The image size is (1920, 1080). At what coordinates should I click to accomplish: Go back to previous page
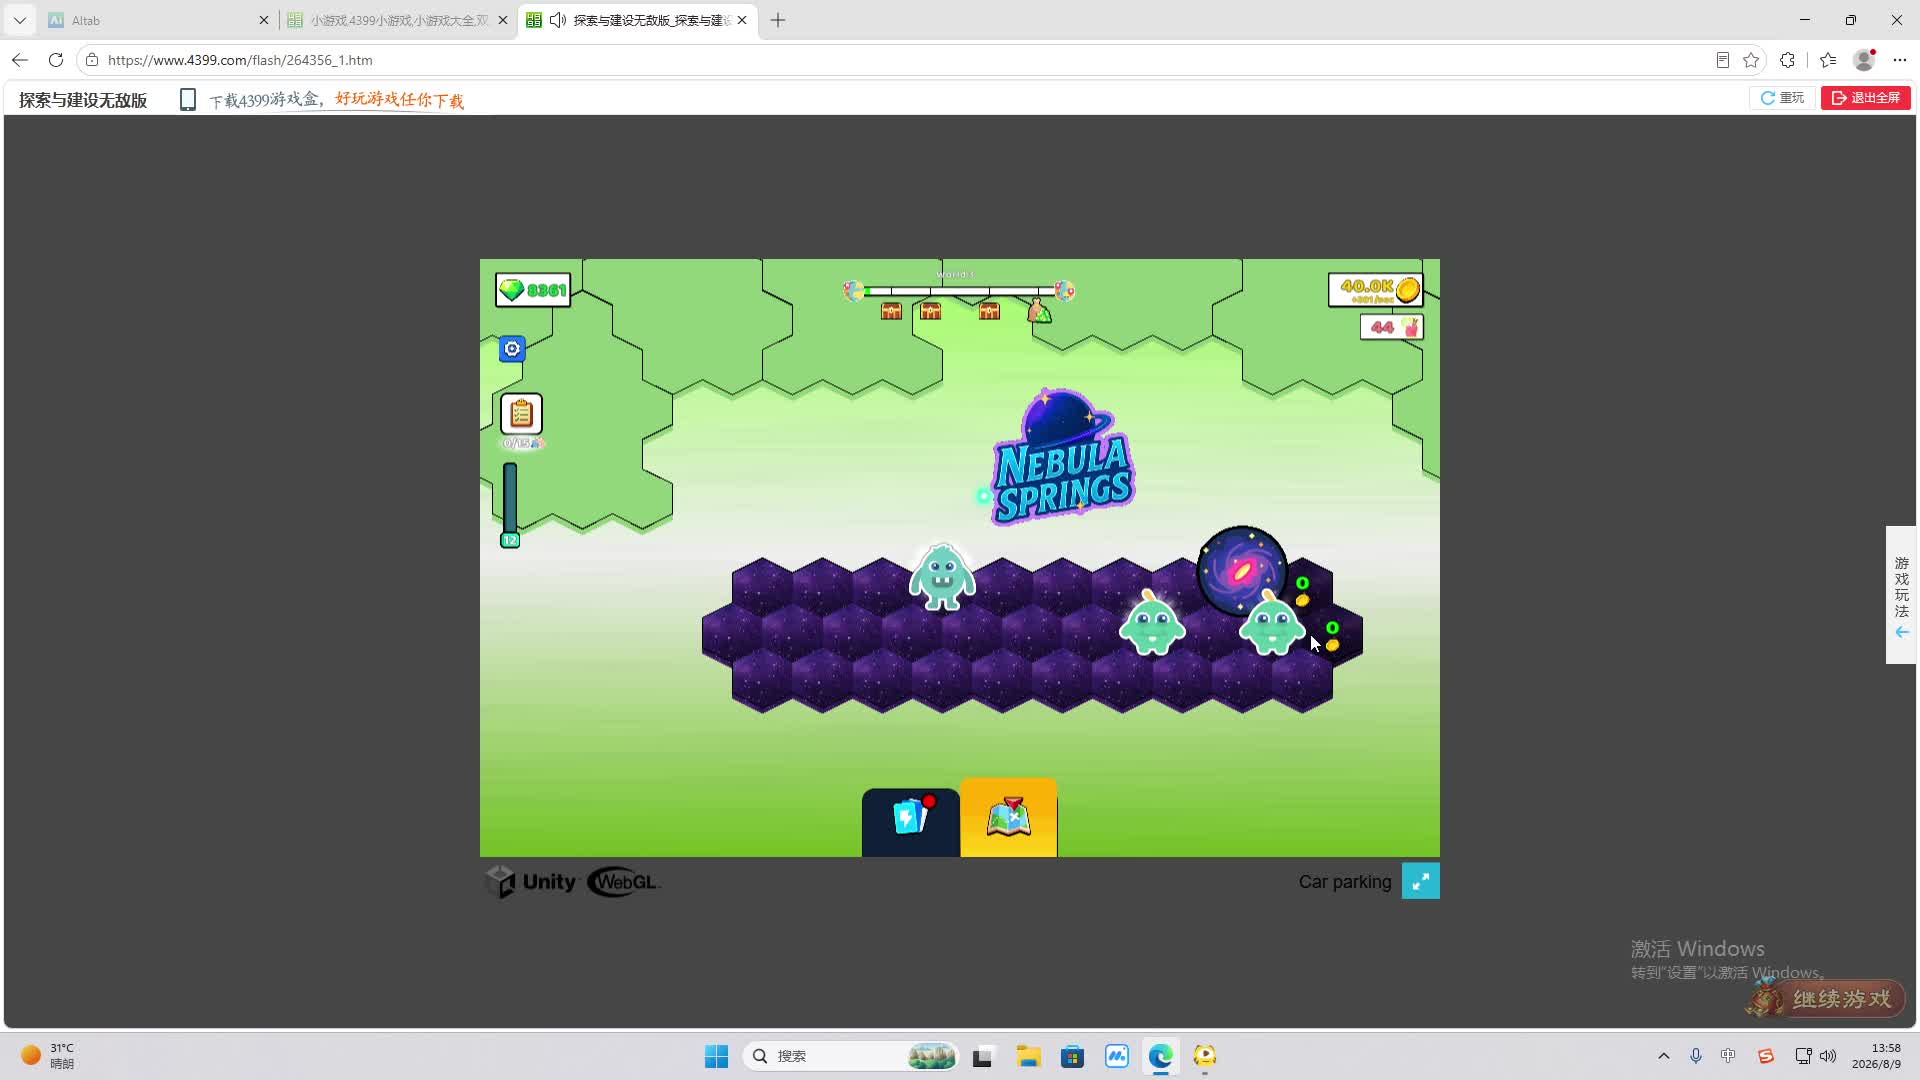tap(20, 60)
